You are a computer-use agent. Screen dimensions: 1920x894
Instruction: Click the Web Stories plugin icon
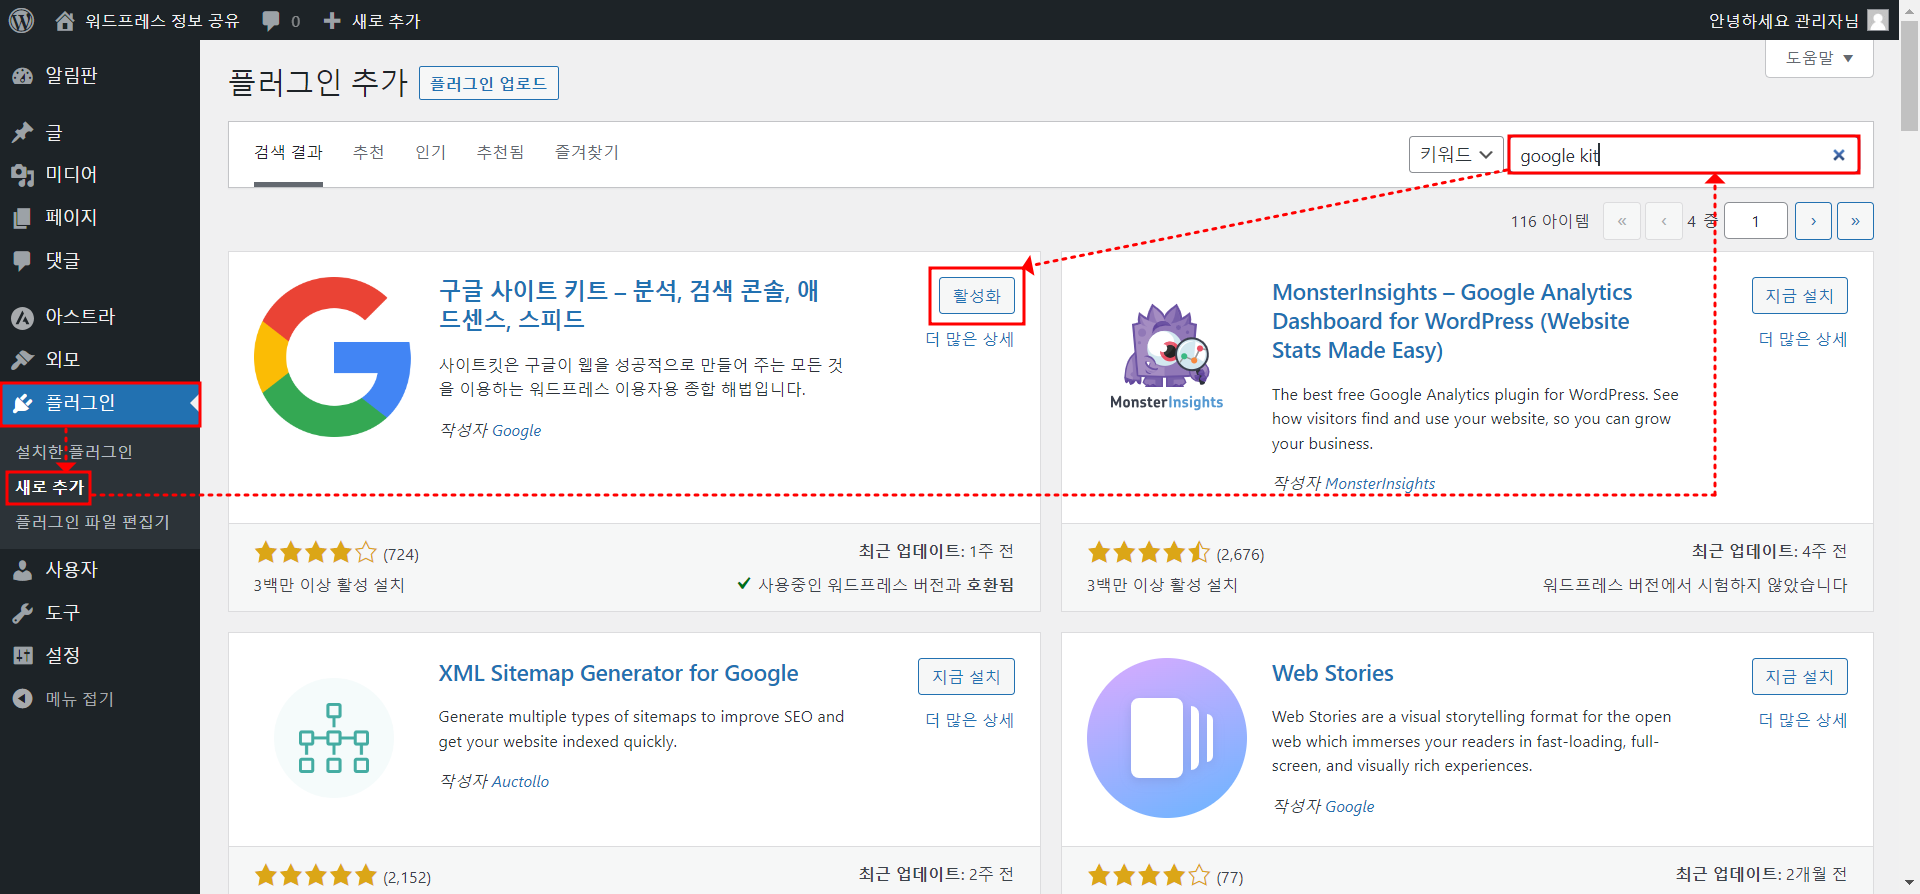coord(1166,738)
